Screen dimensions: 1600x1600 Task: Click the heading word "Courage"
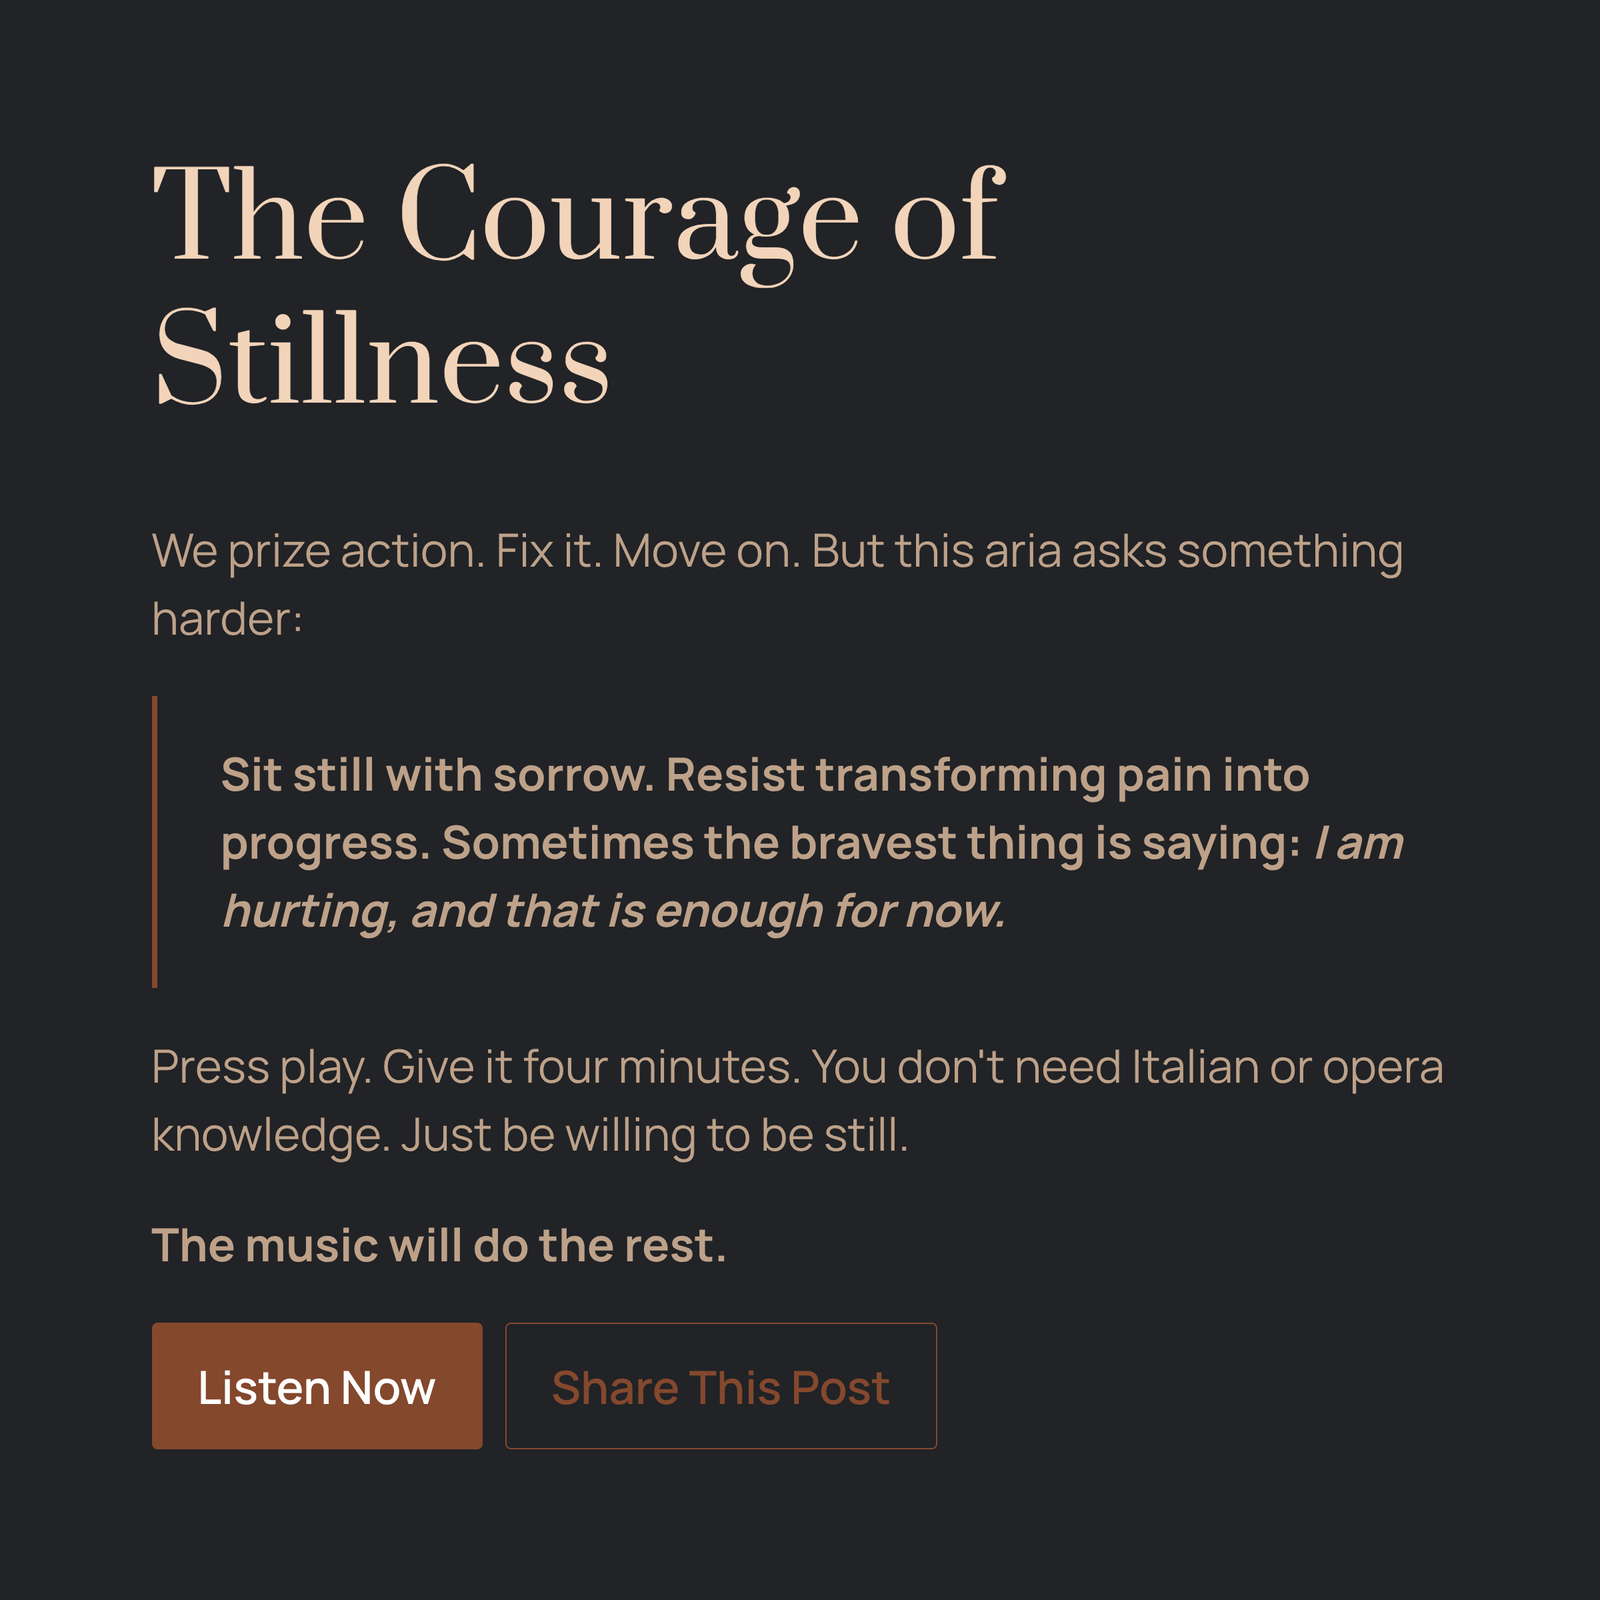coord(628,215)
